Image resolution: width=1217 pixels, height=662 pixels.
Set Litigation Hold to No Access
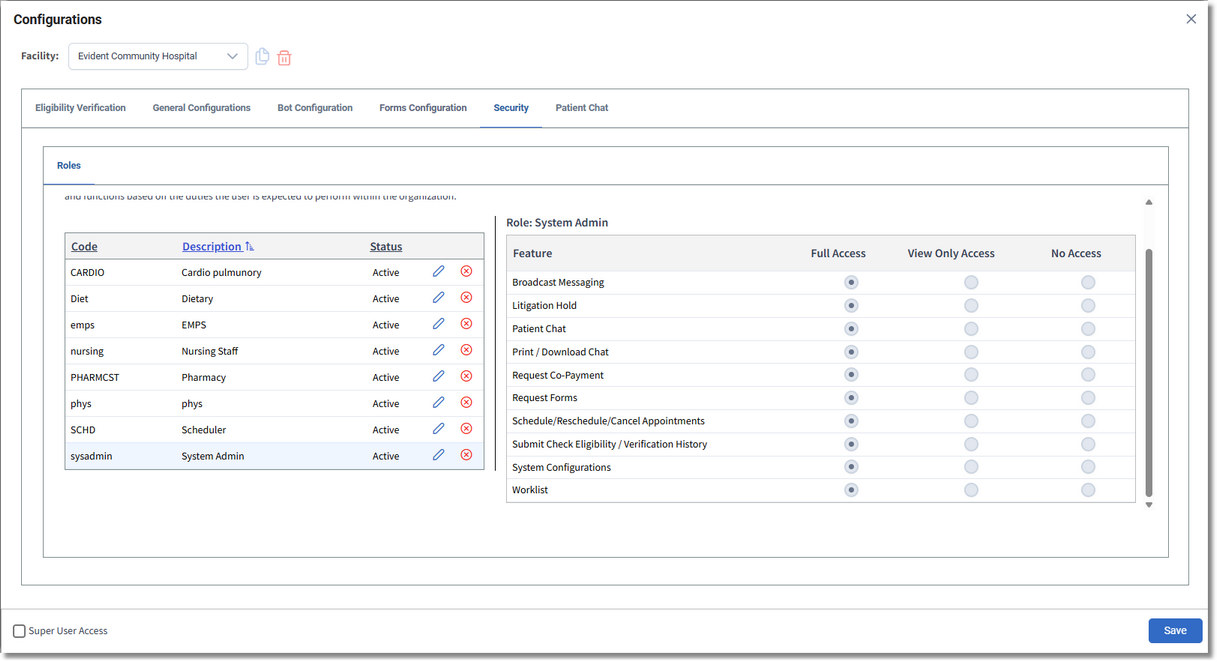(1088, 306)
